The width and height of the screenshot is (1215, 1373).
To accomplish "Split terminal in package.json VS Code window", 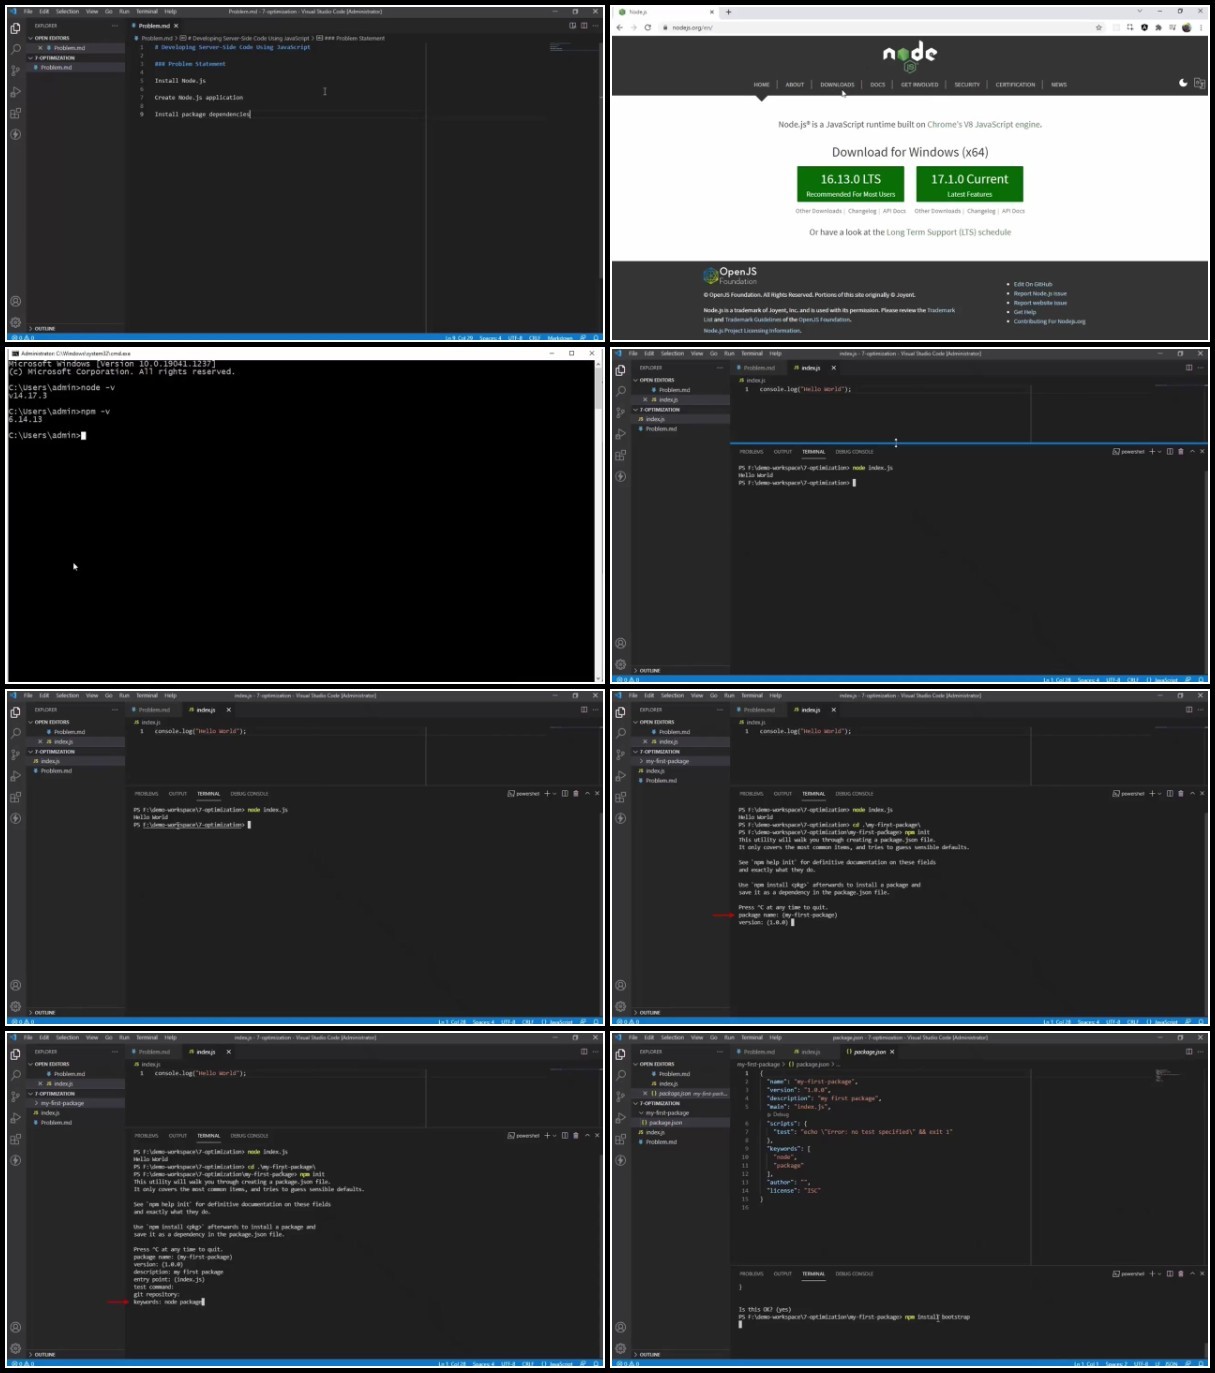I will click(1170, 1274).
